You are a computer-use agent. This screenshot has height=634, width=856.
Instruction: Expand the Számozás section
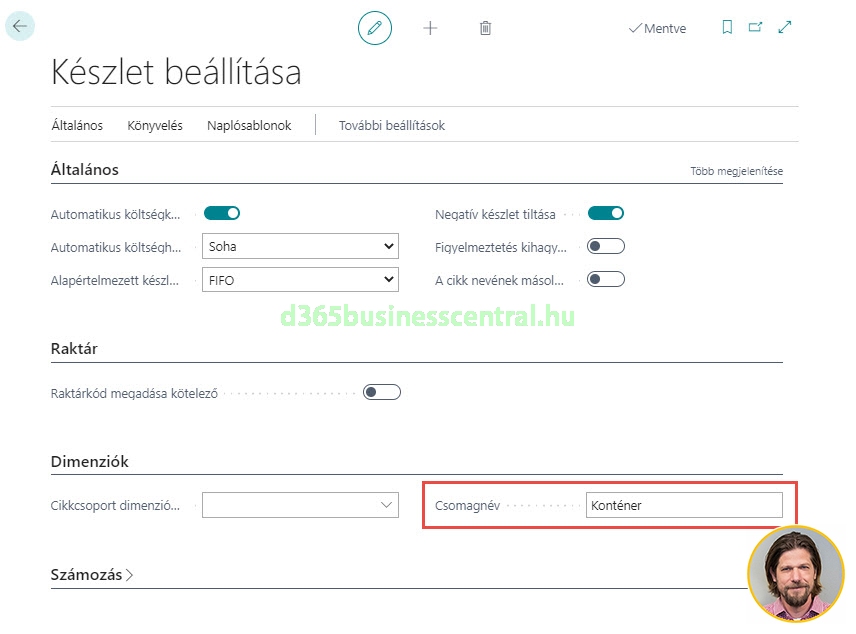point(92,575)
